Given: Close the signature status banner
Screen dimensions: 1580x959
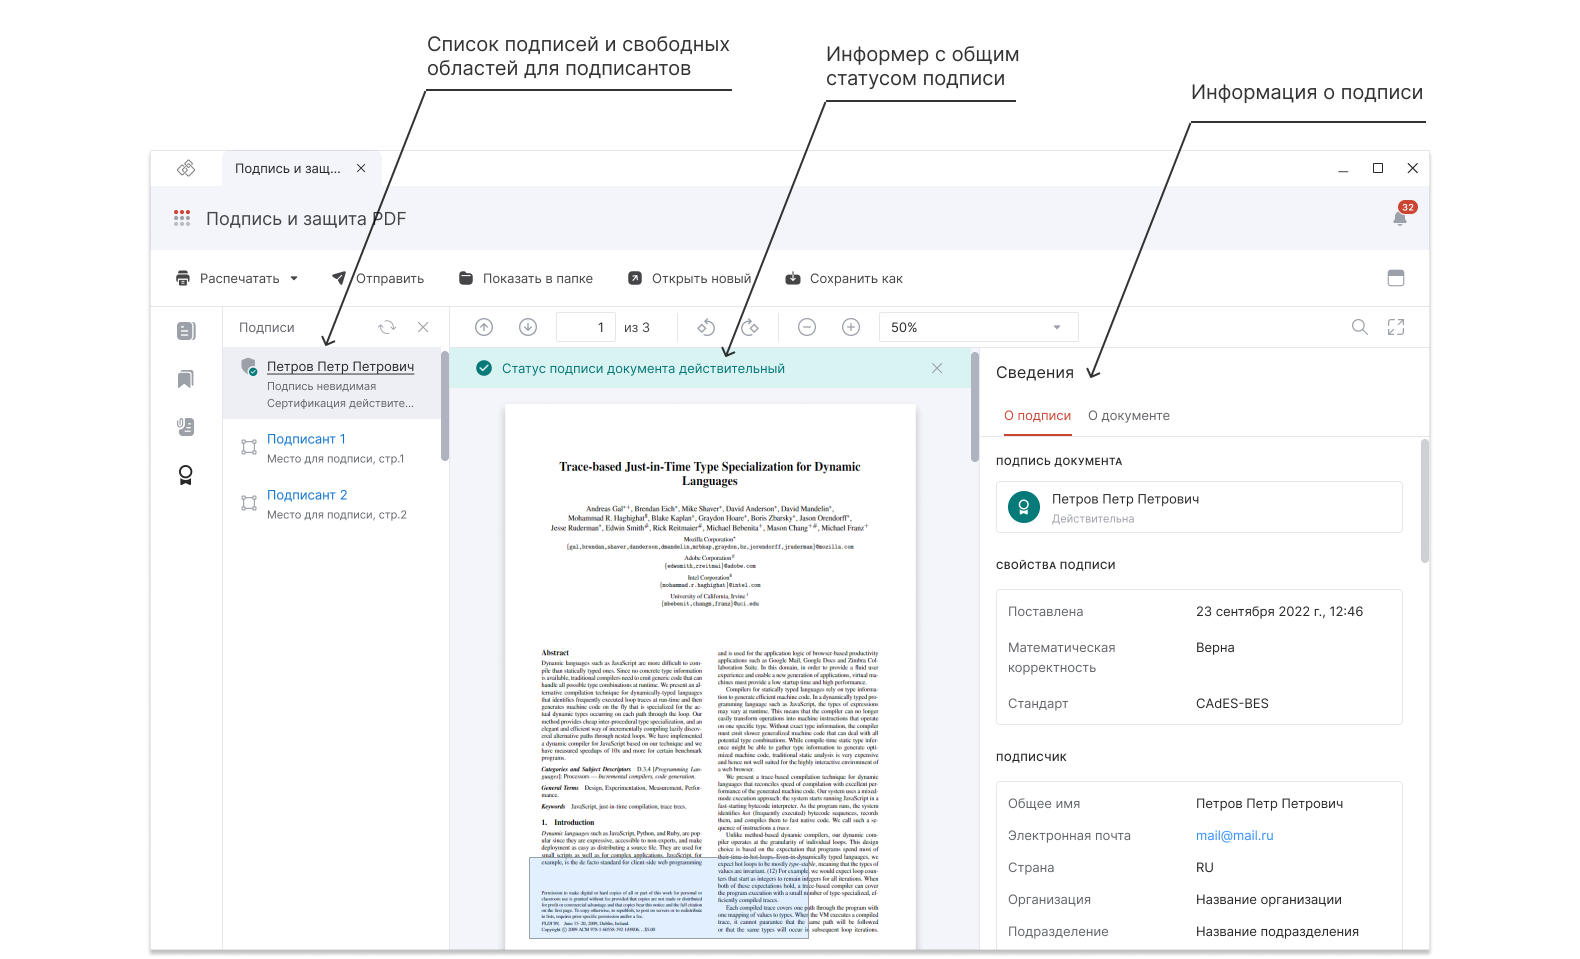Looking at the screenshot, I should 937,368.
